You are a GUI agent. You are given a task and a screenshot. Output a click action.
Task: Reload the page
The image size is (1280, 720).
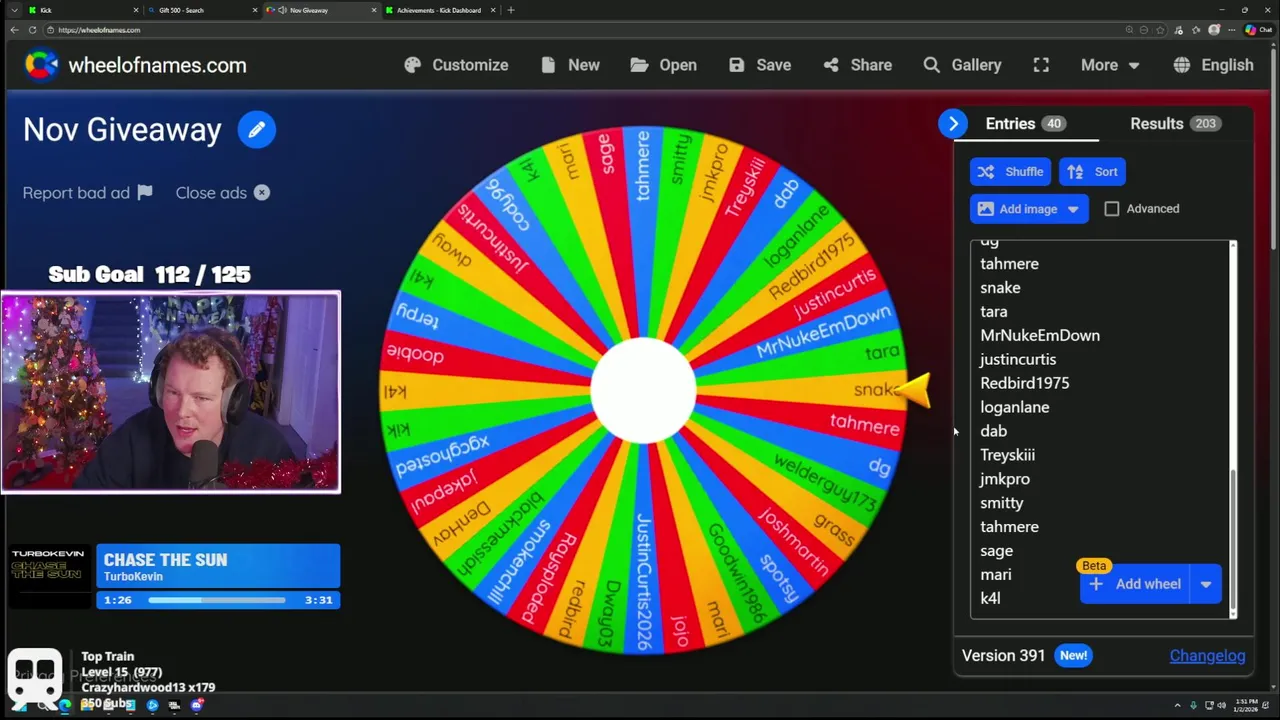coord(32,30)
